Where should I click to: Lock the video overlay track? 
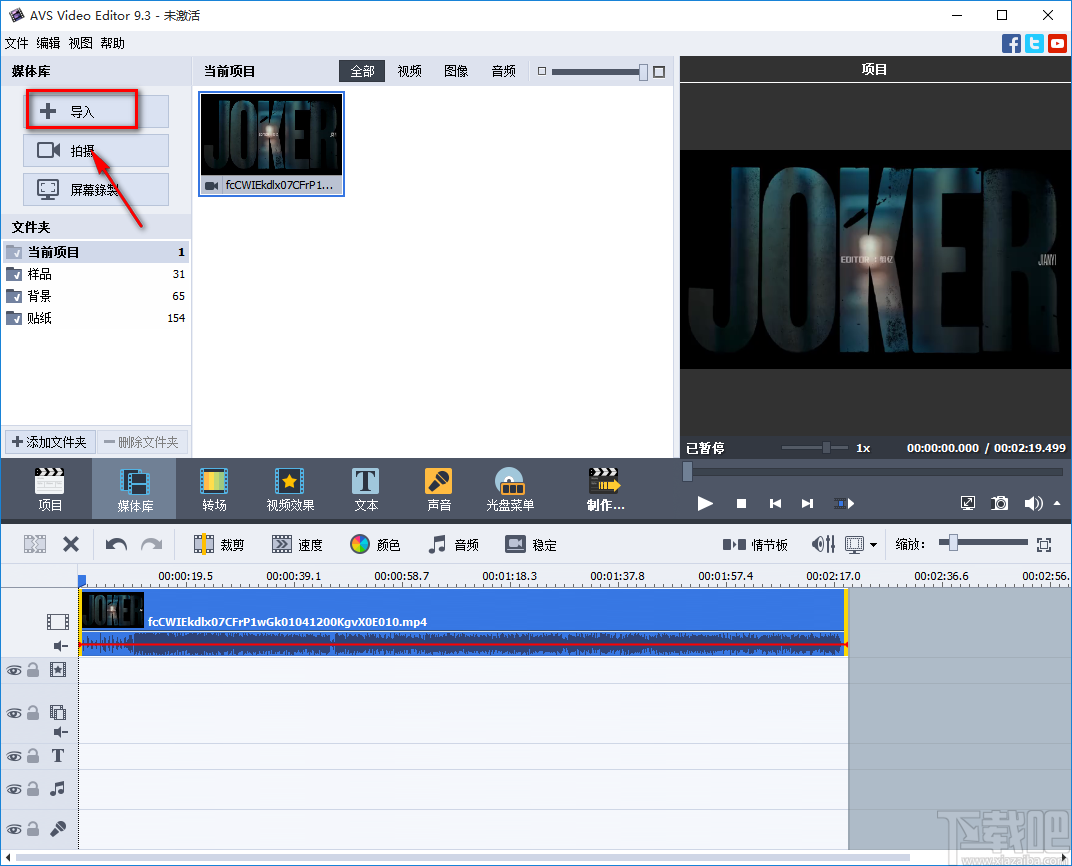33,713
